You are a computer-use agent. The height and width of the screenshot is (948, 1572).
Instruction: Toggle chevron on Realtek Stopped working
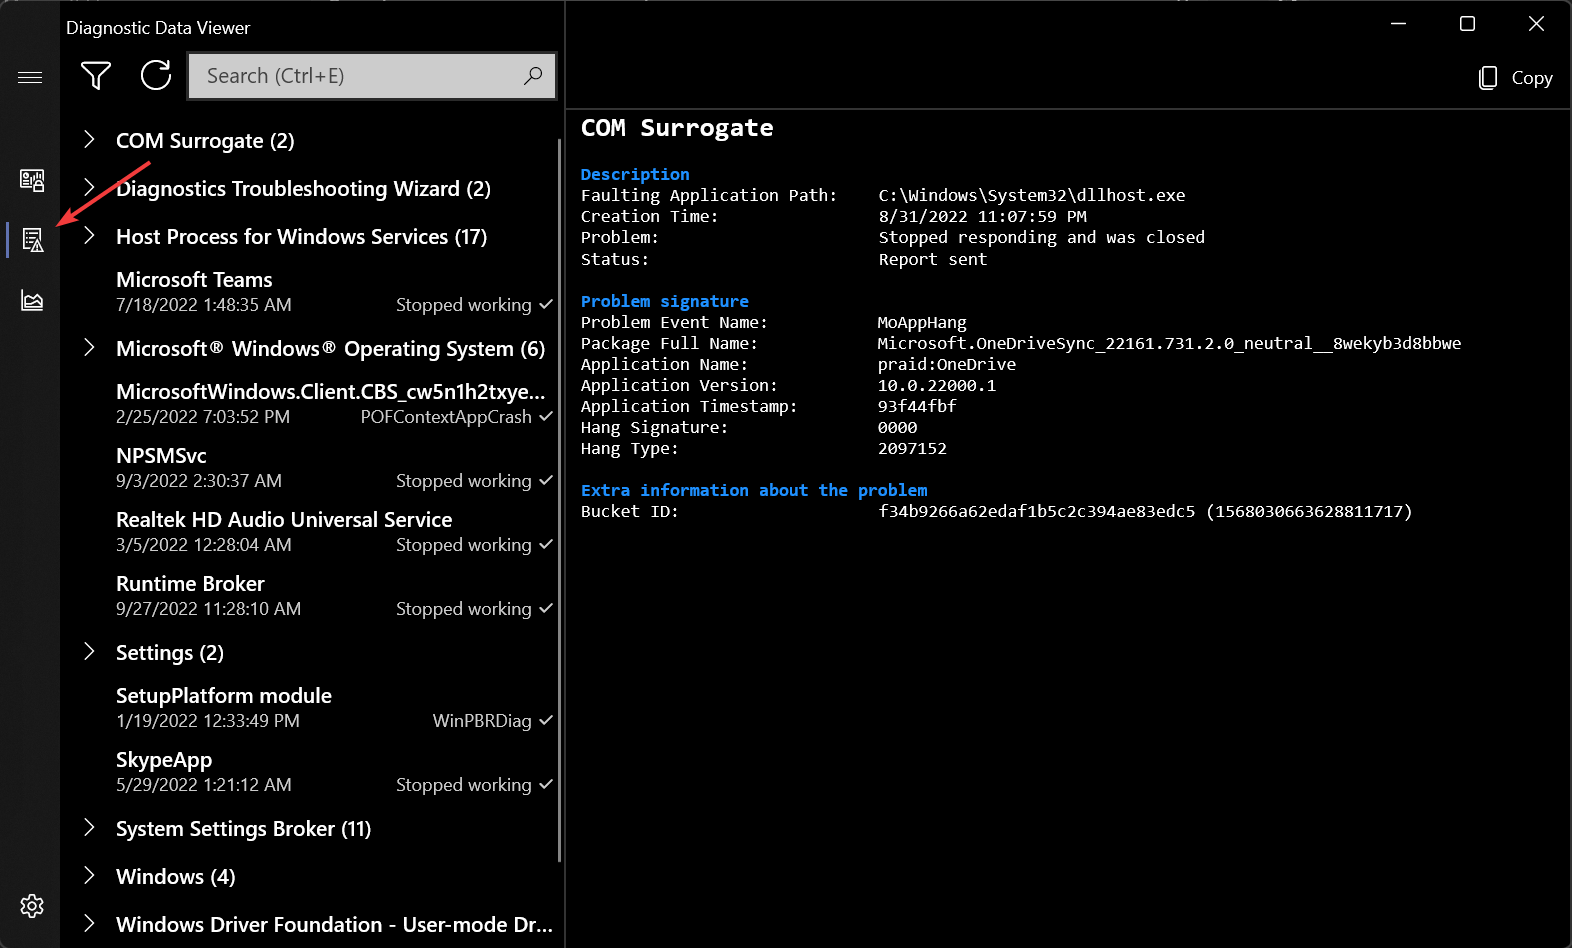tap(545, 544)
